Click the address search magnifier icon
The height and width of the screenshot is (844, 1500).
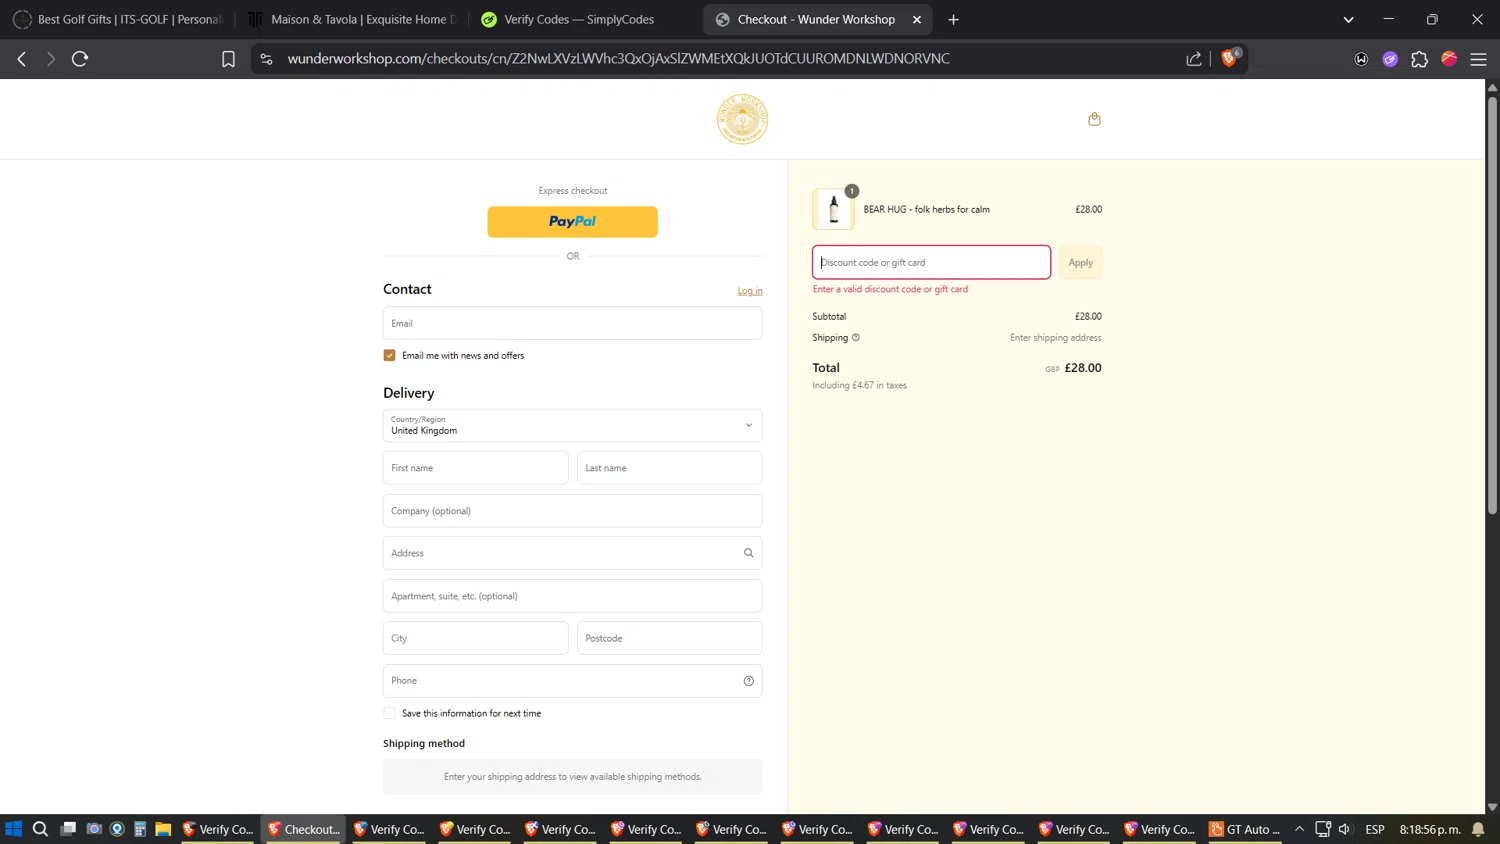[748, 553]
